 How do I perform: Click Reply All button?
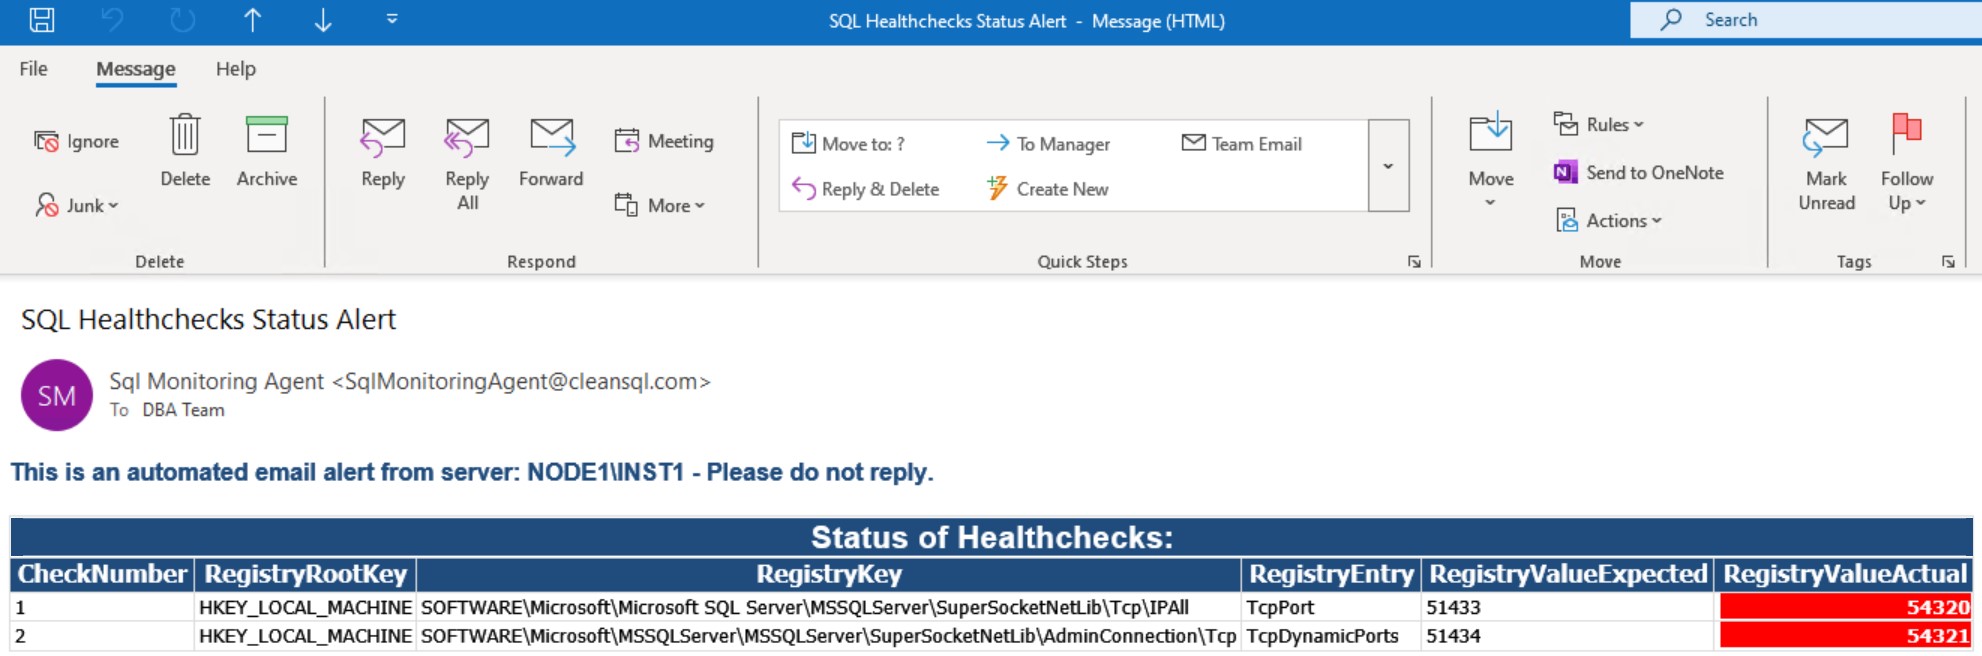(x=467, y=163)
